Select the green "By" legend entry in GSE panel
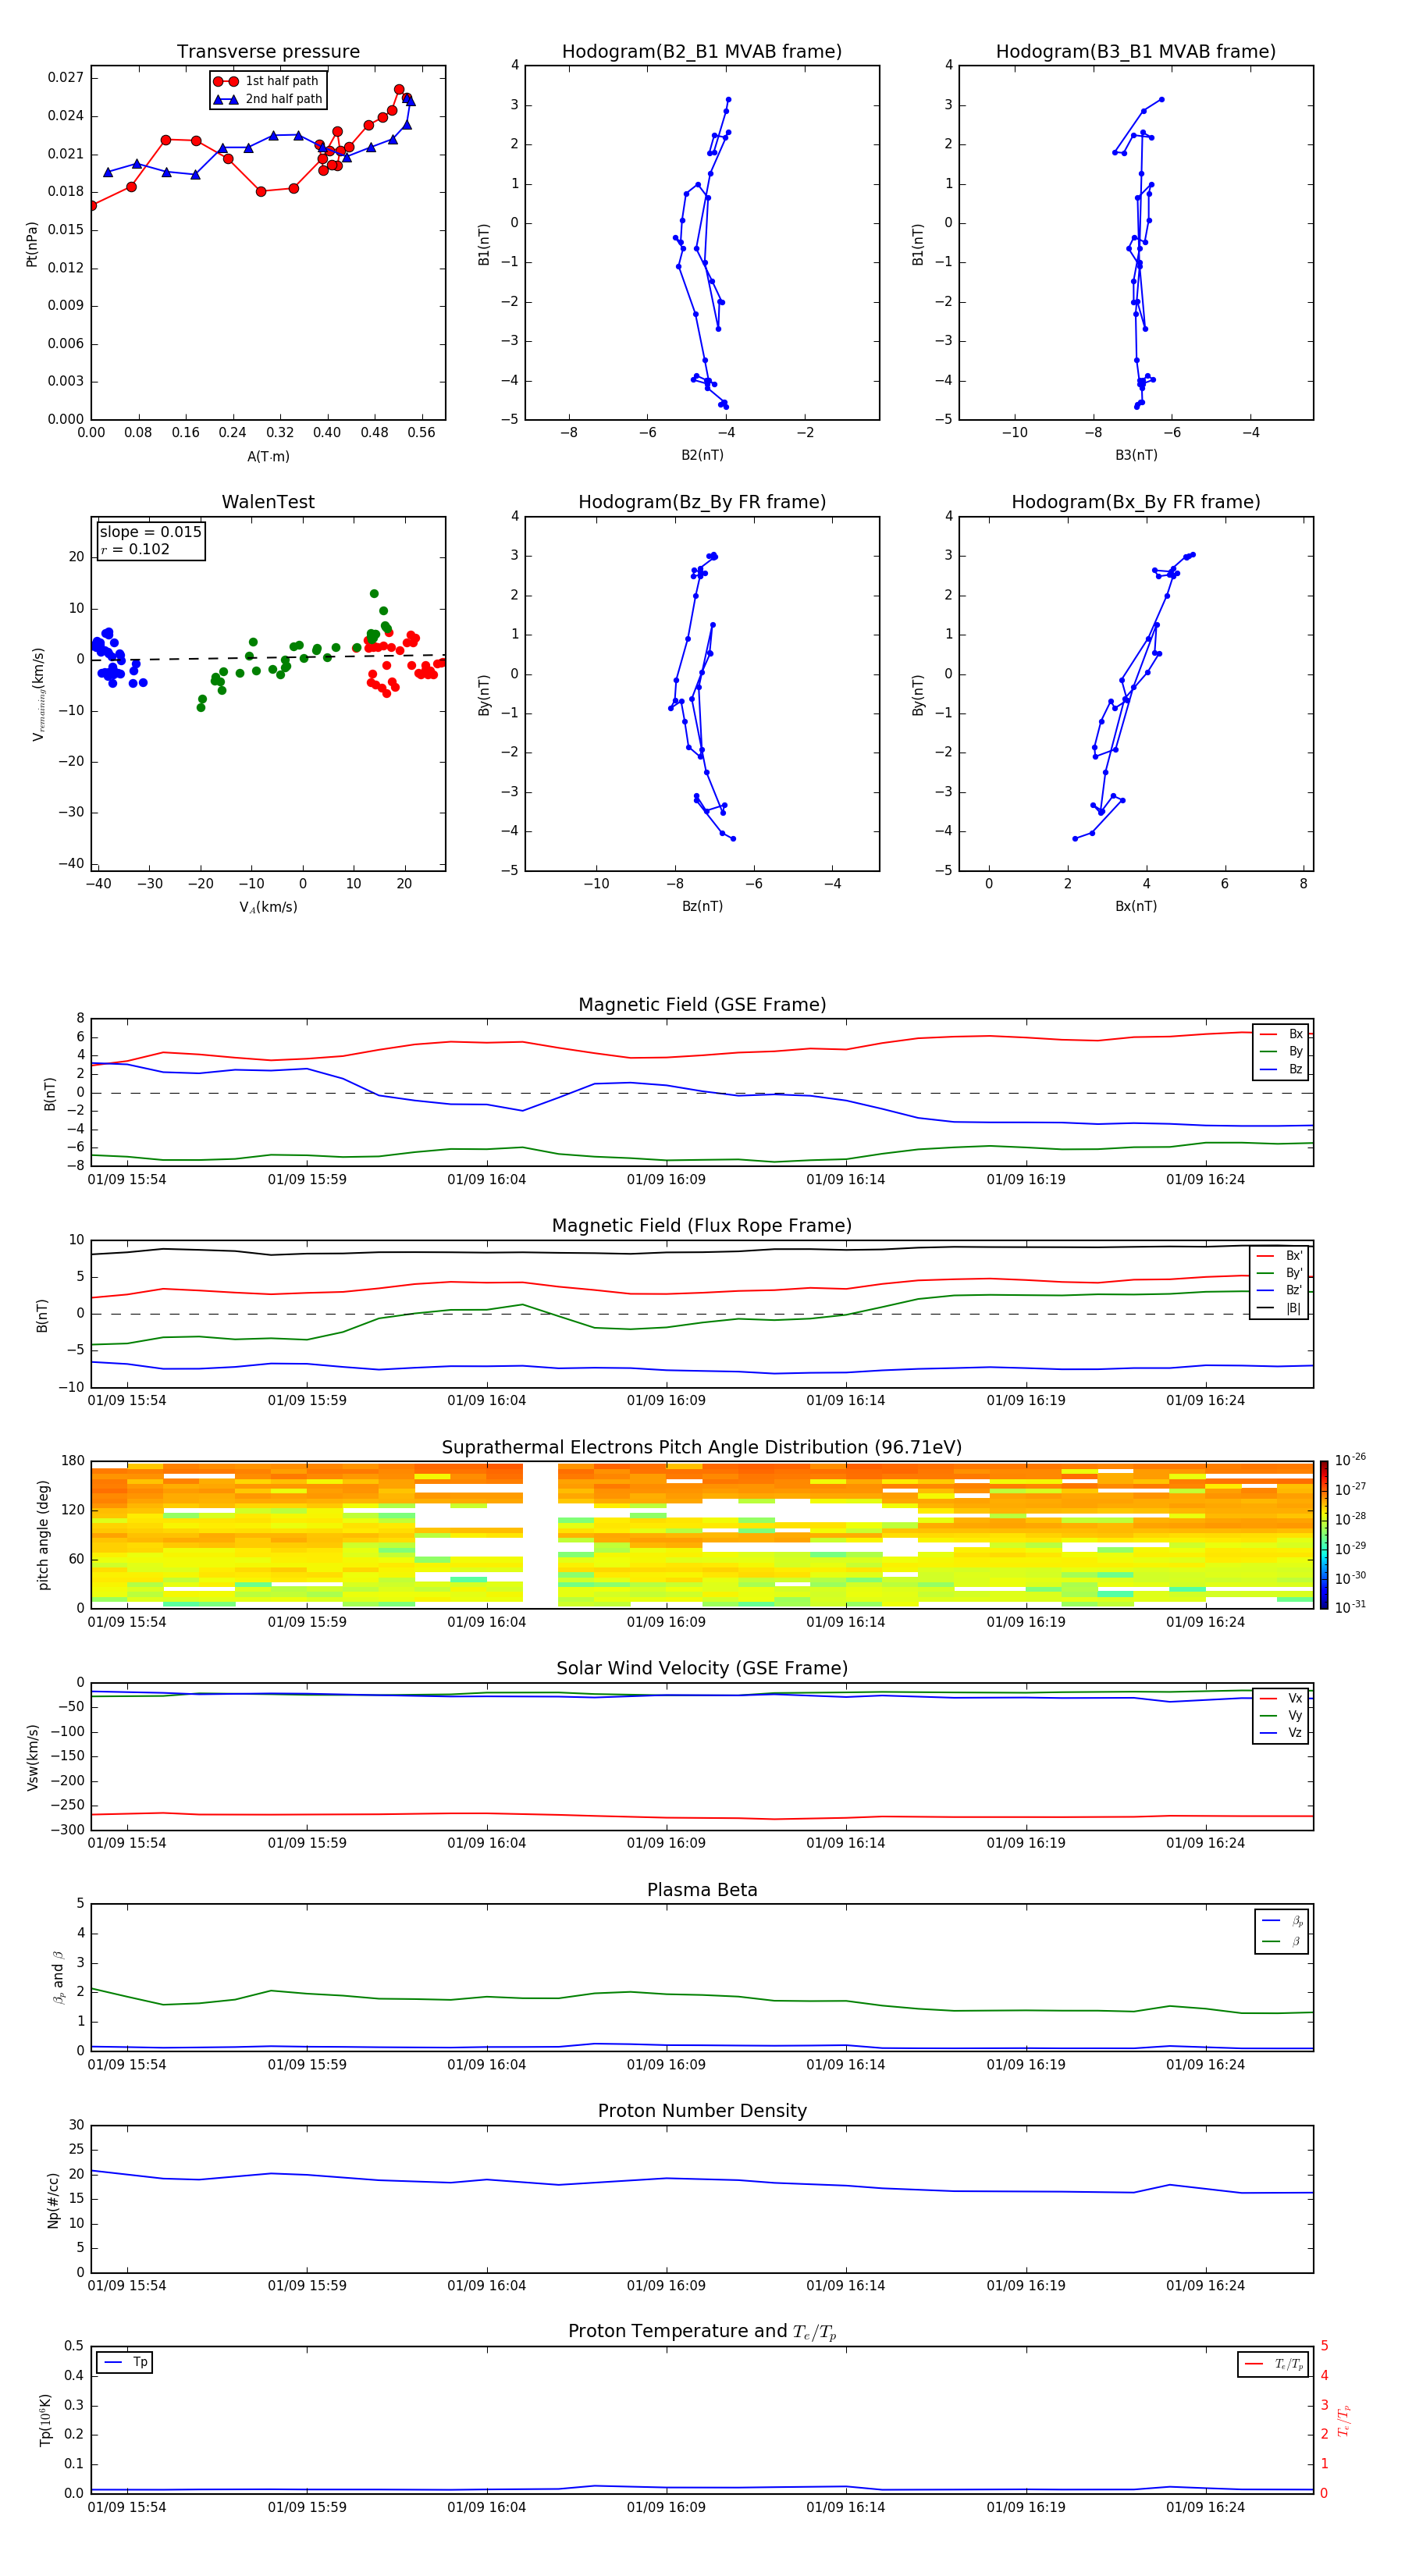 [1280, 1051]
